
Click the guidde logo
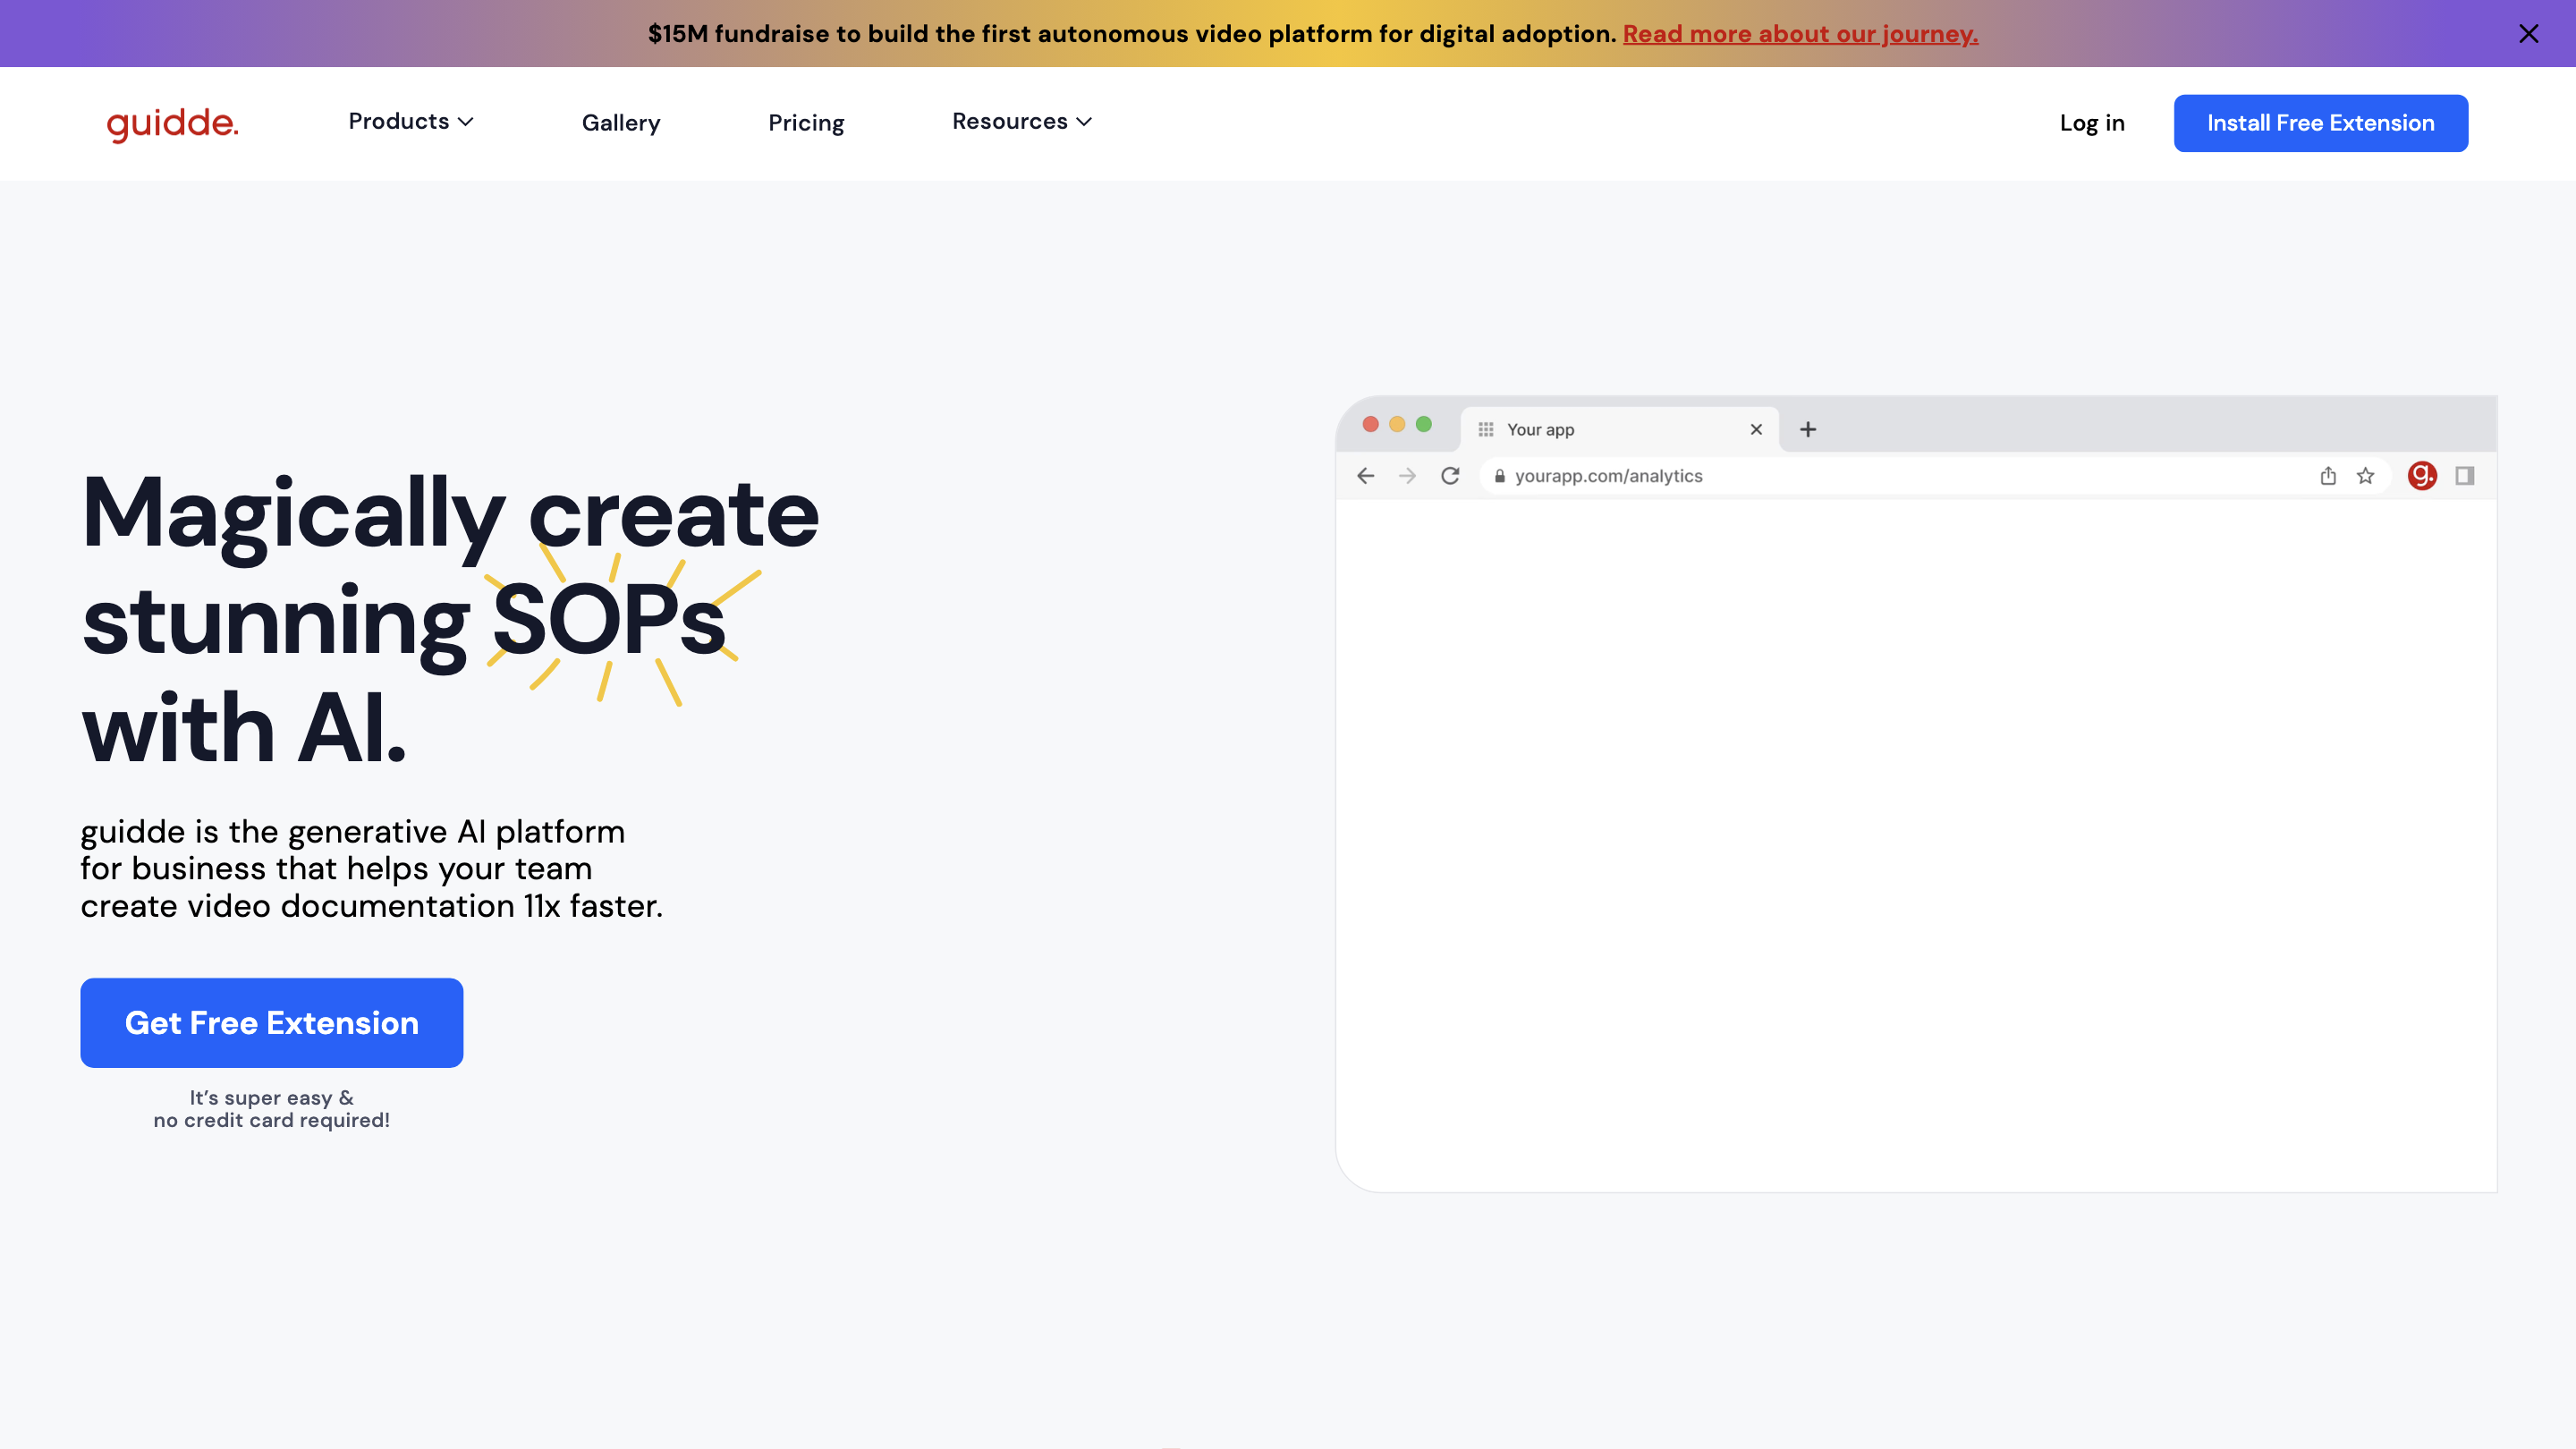point(172,123)
